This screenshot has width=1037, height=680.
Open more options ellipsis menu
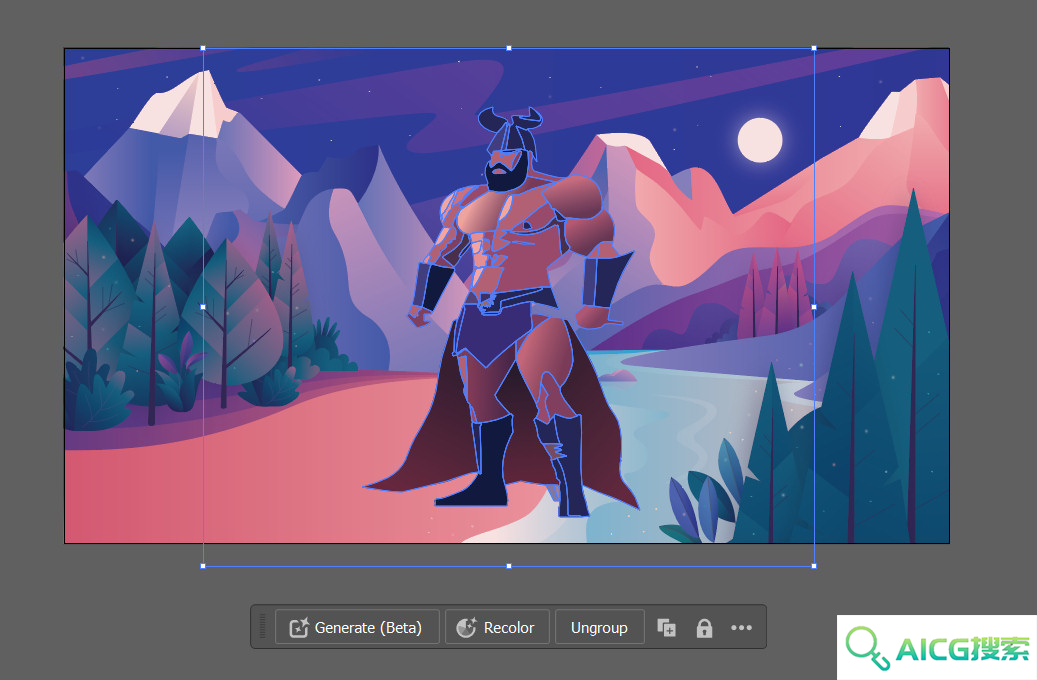click(x=741, y=627)
